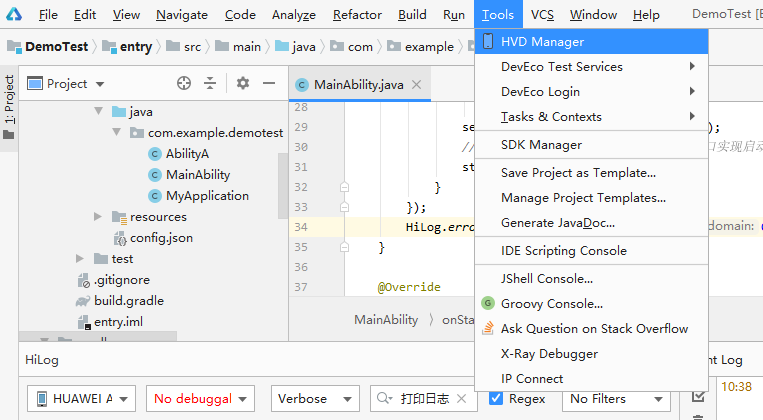Image resolution: width=763 pixels, height=420 pixels.
Task: Open the Build menu
Action: click(412, 15)
